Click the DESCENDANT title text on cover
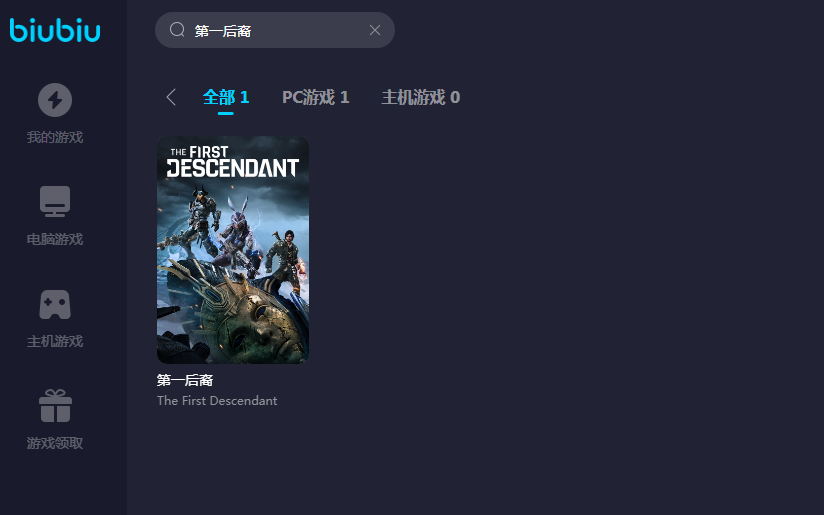The image size is (824, 515). coord(233,168)
